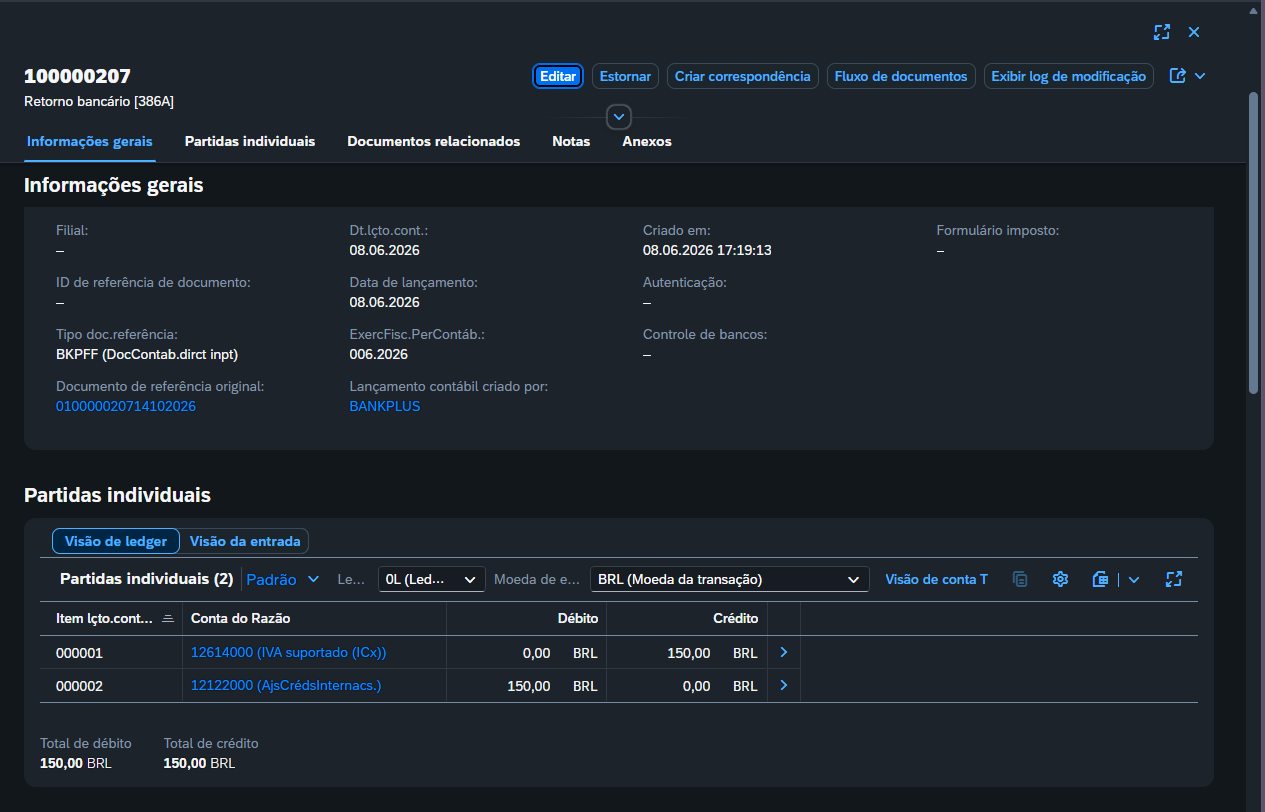
Task: Open the Padrão view variant dropdown
Action: (x=283, y=579)
